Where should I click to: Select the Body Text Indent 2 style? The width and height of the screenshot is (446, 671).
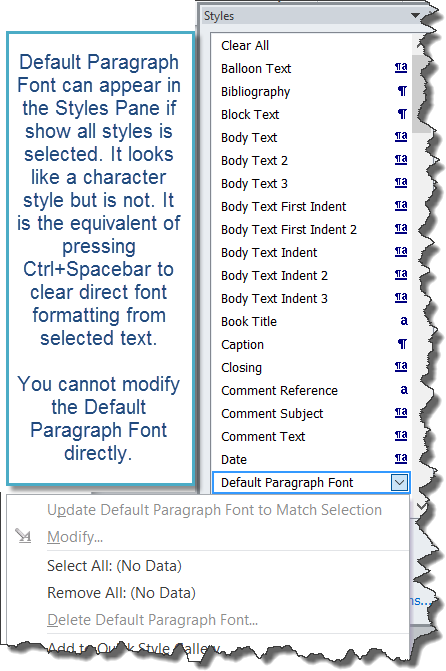274,276
